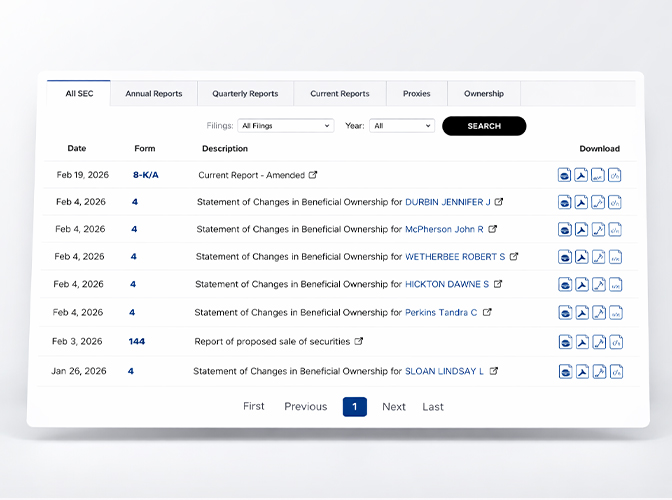Screen dimensions: 672x500
Task: Expand the Year dropdown
Action: [x=401, y=126]
